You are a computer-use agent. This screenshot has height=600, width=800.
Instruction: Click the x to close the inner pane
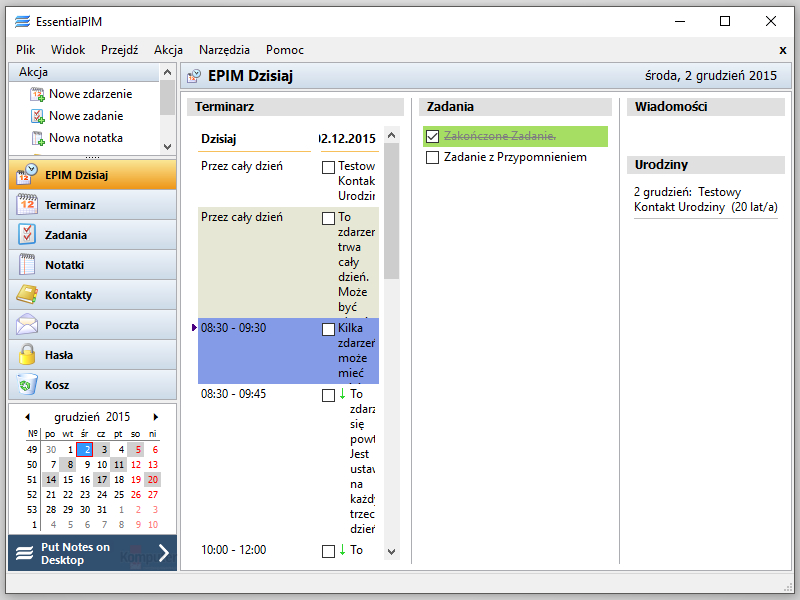783,50
